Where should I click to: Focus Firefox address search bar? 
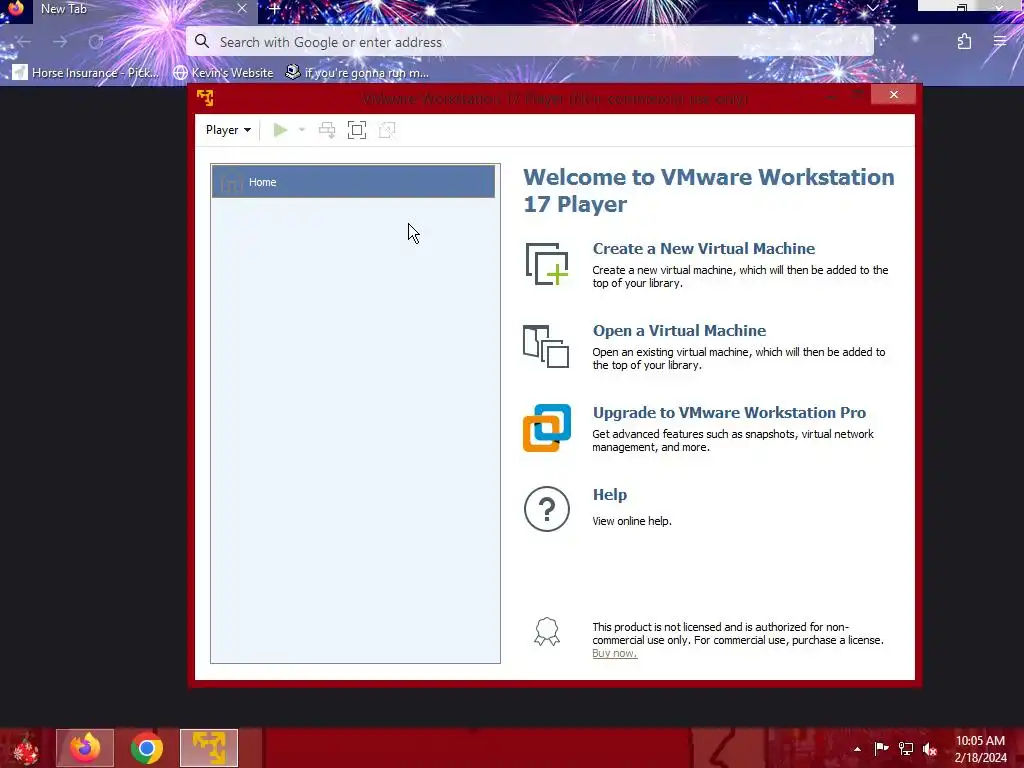pos(530,42)
